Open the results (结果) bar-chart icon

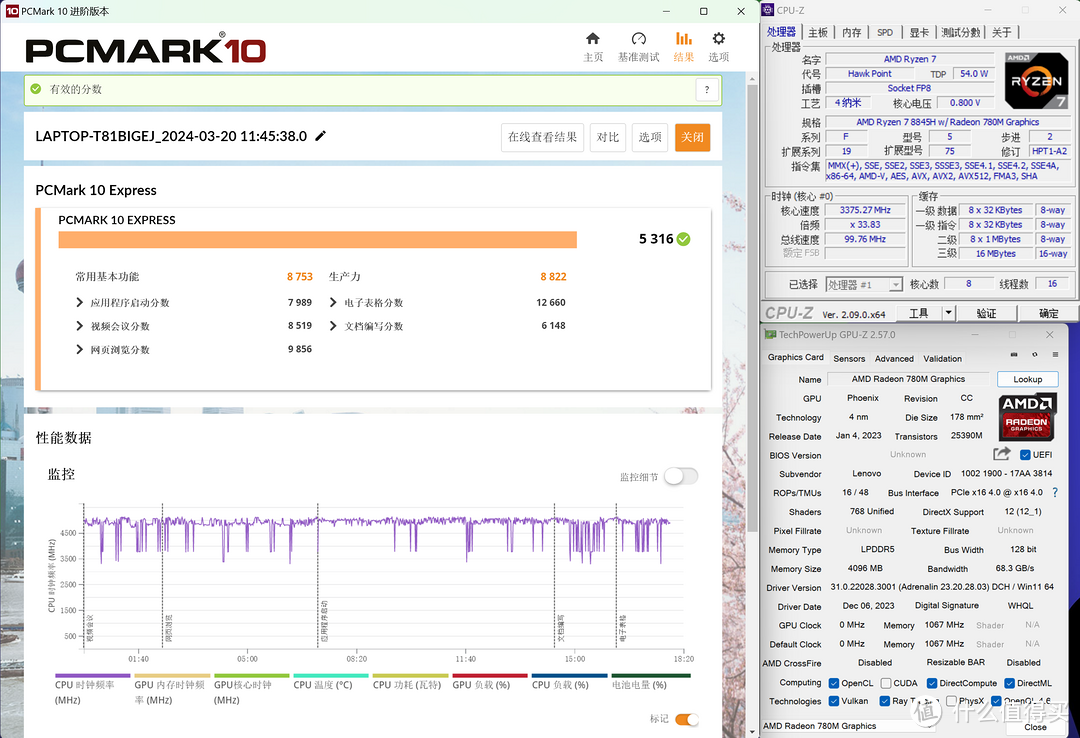point(683,39)
